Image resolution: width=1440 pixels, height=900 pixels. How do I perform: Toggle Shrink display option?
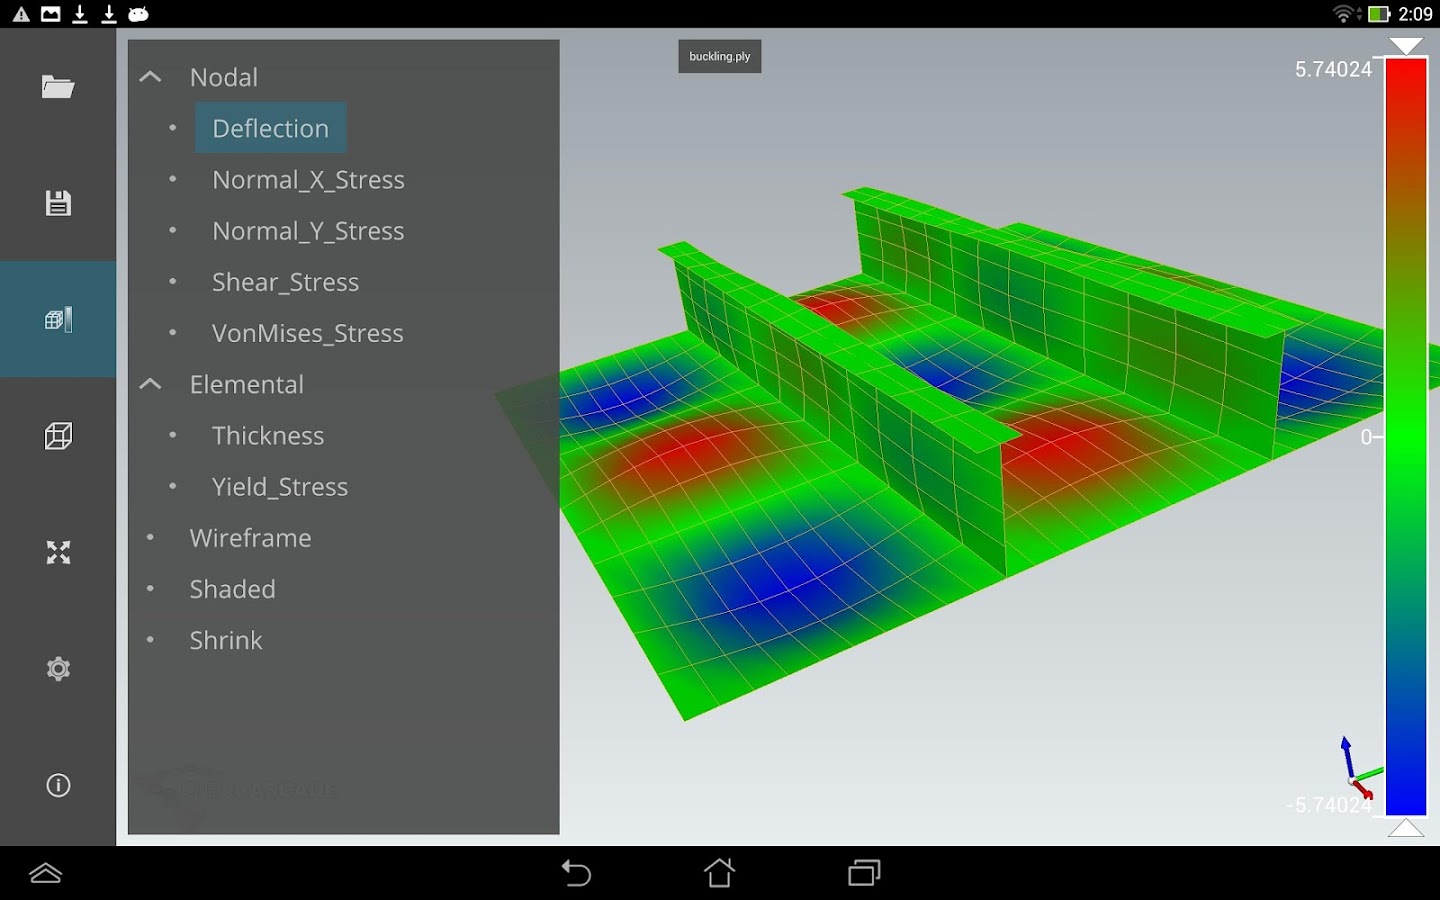pyautogui.click(x=226, y=640)
